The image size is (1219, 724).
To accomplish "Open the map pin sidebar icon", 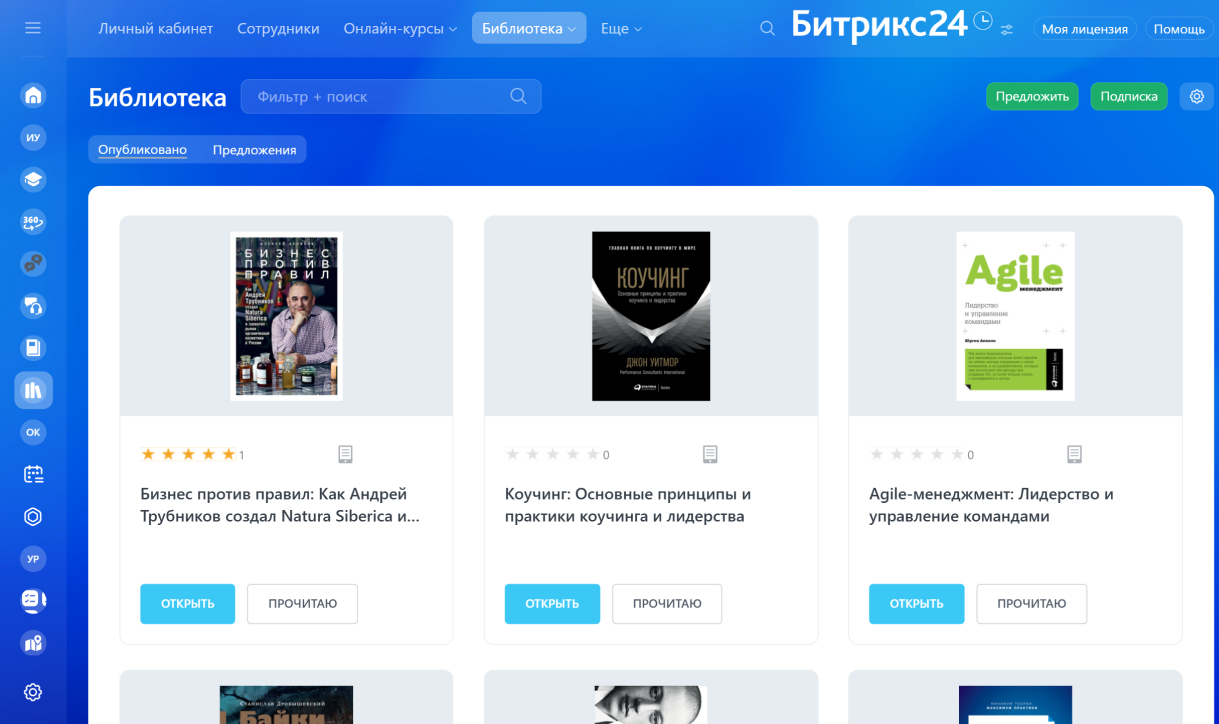I will 33,642.
